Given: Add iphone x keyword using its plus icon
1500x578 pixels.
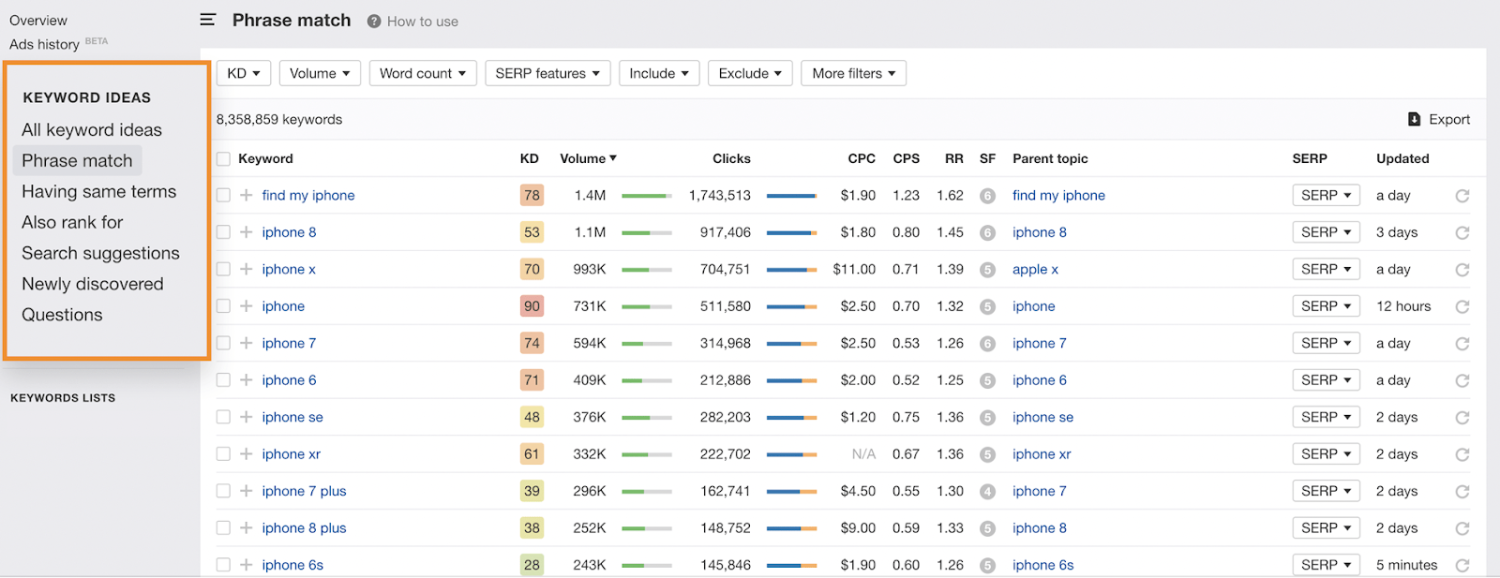Looking at the screenshot, I should click(x=246, y=270).
